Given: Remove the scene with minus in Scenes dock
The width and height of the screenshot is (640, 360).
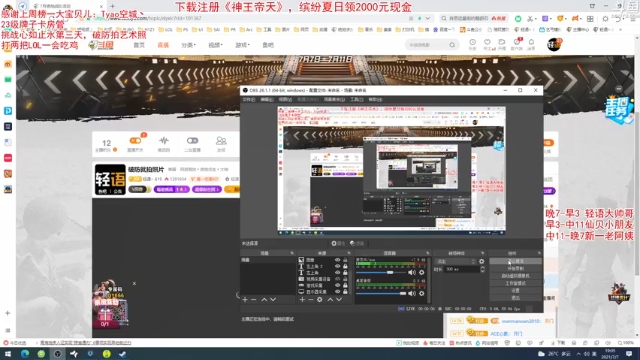Looking at the screenshot, I should (x=253, y=300).
